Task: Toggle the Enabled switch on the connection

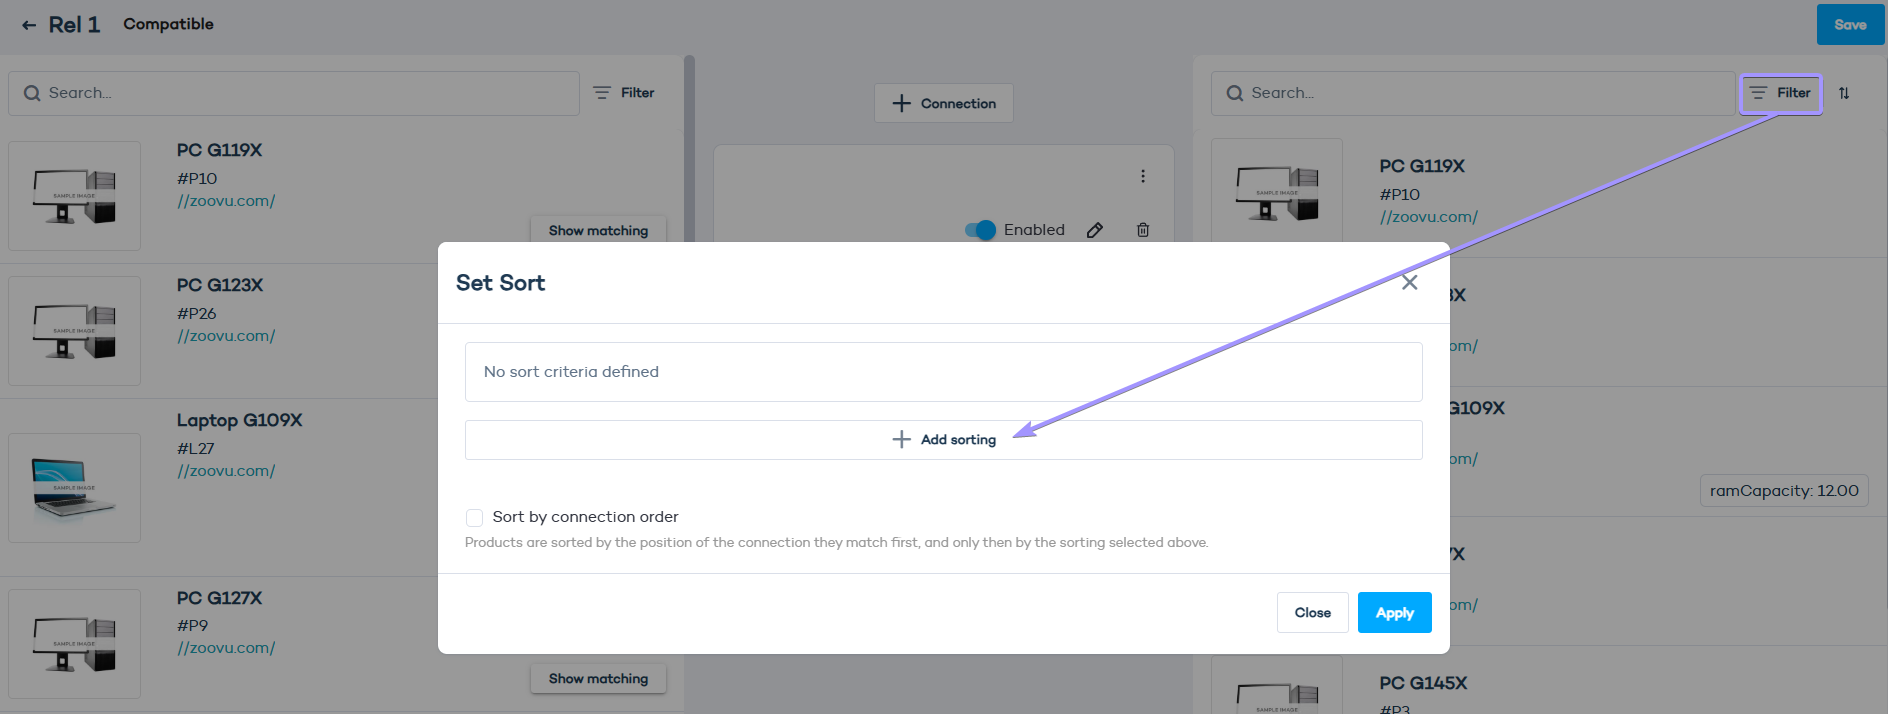Action: [980, 230]
